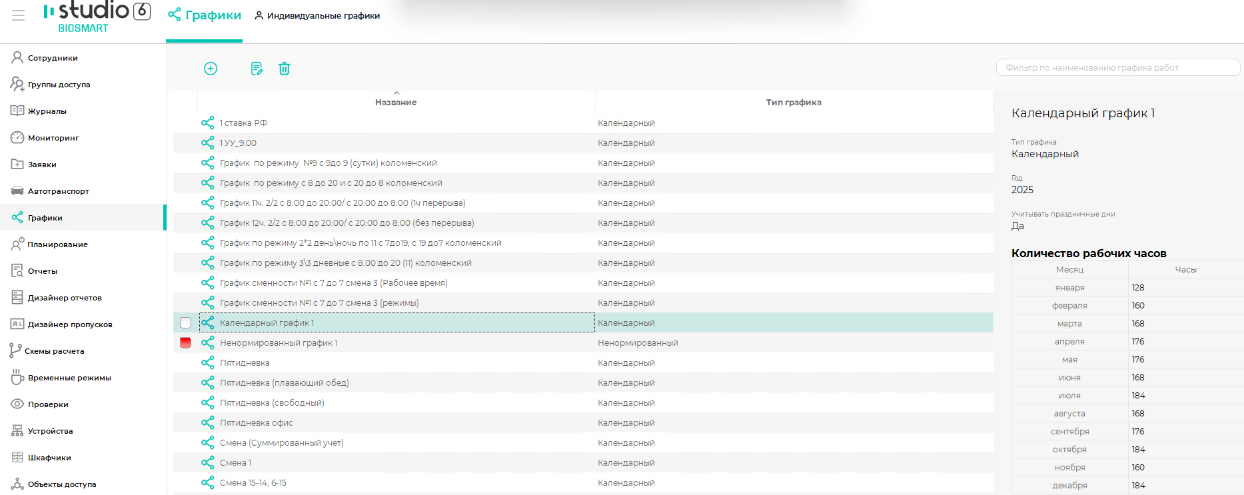Click the trash delete icon in the toolbar

pos(284,69)
